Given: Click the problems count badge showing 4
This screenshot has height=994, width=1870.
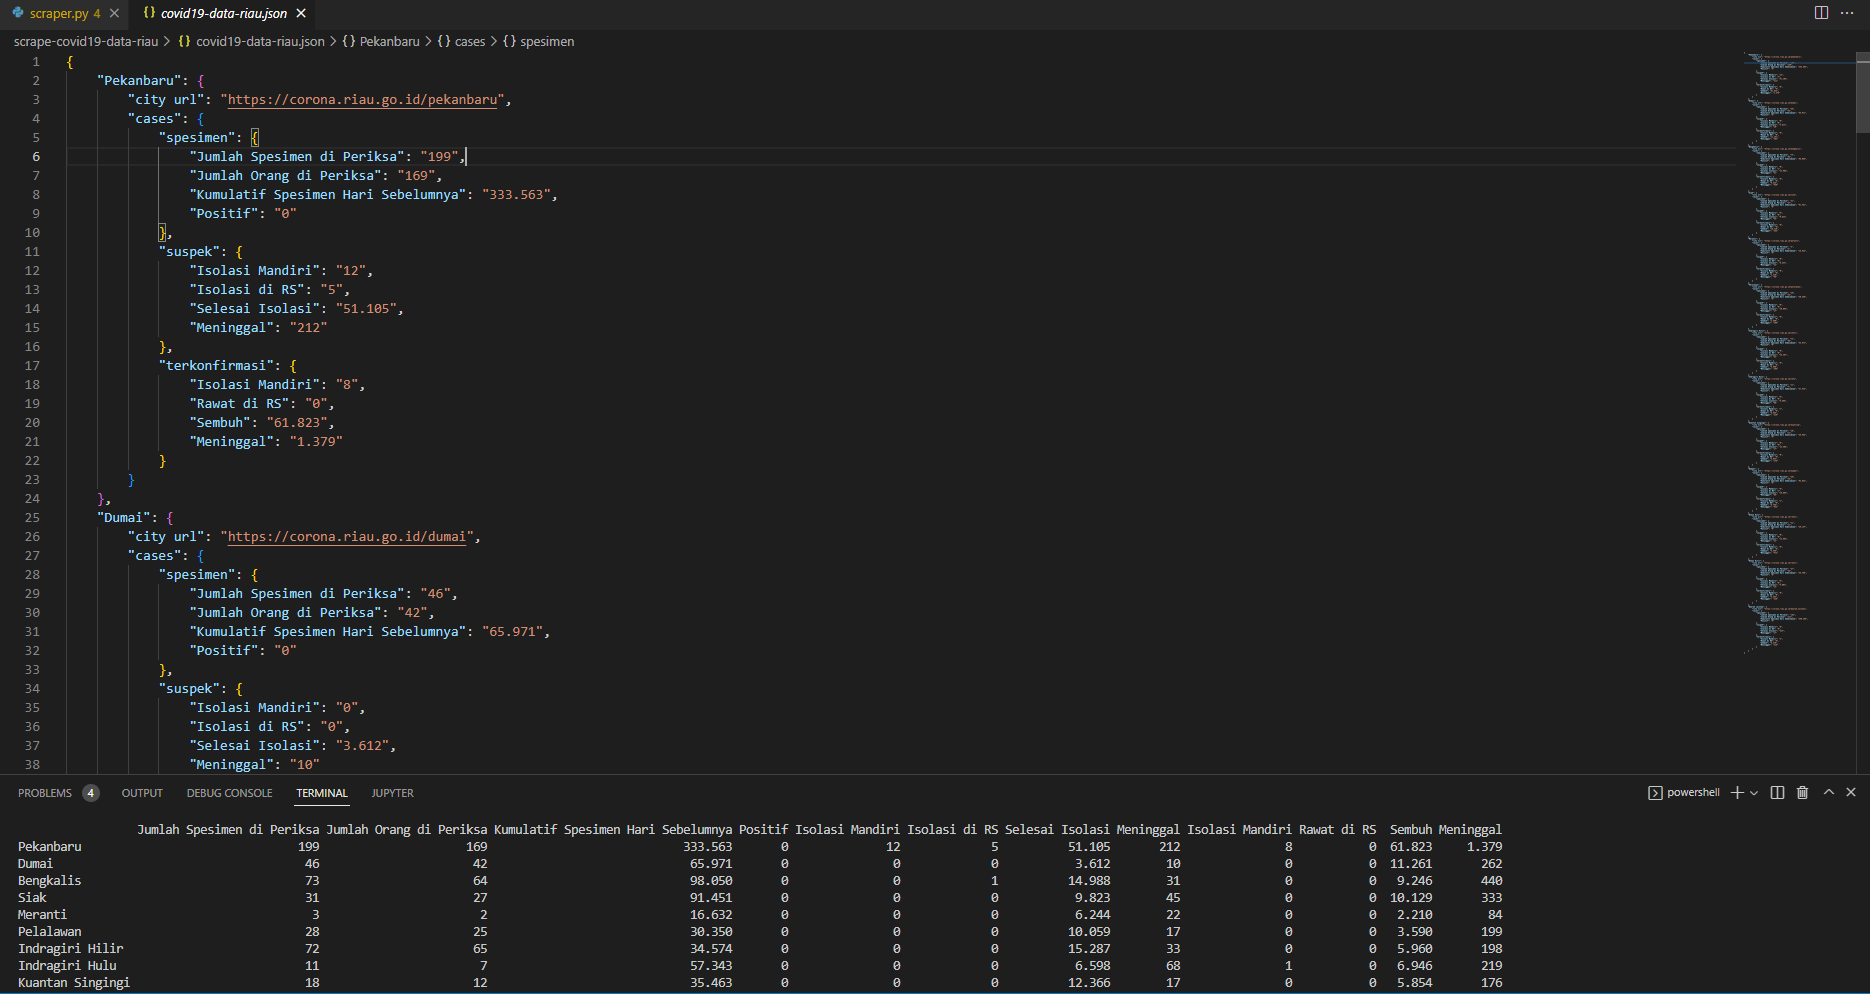Looking at the screenshot, I should point(91,793).
